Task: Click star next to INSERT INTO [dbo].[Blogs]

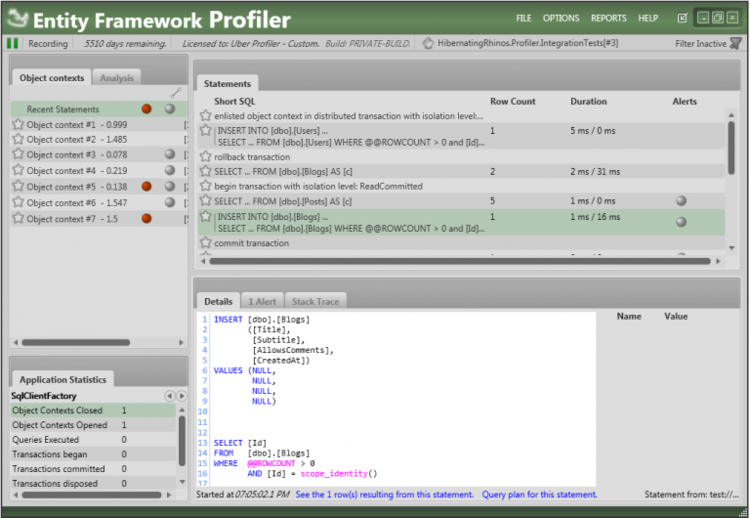Action: (x=206, y=217)
